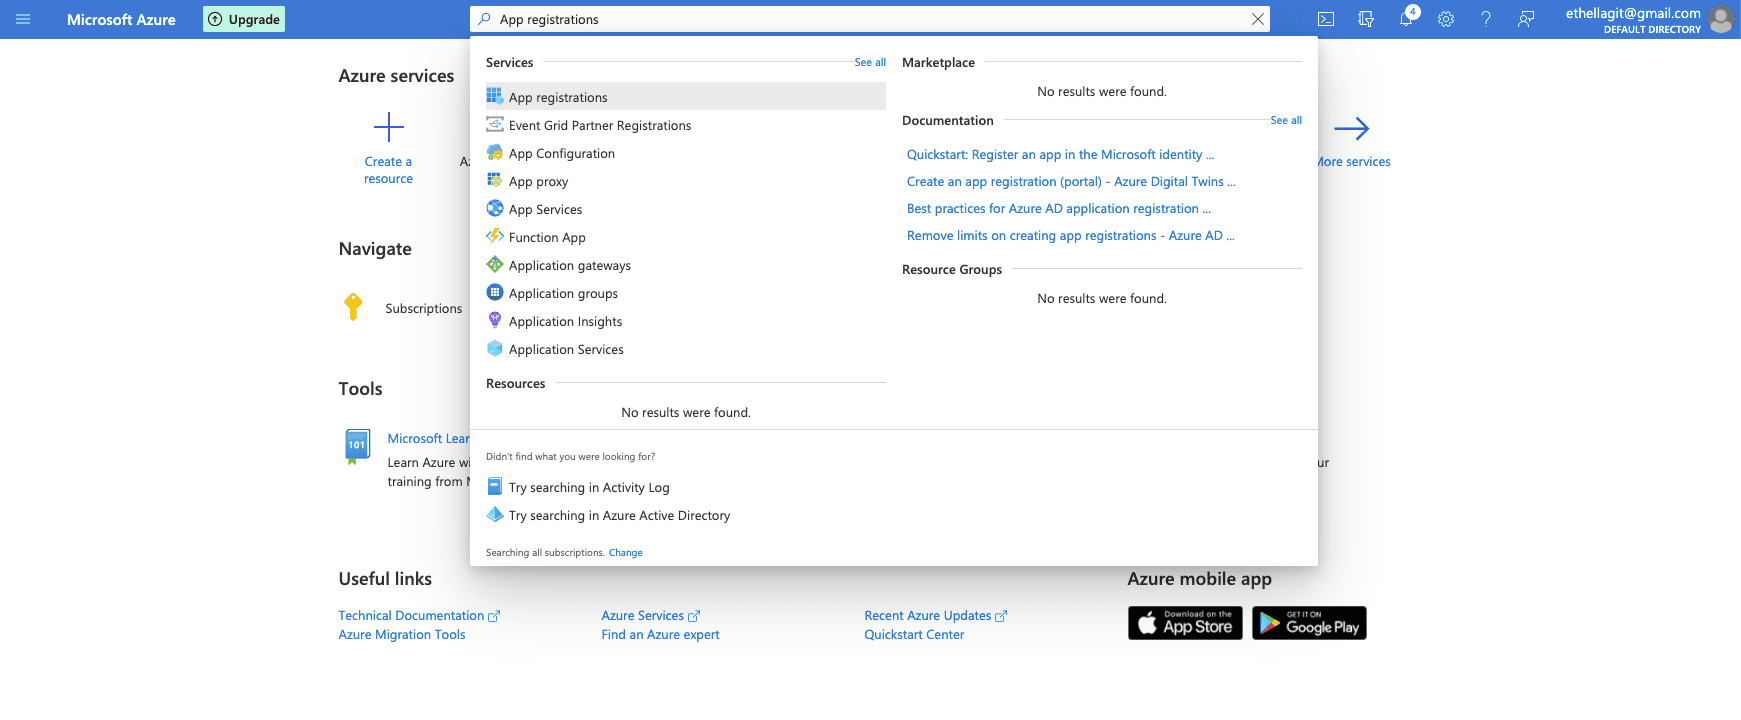Image resolution: width=1741 pixels, height=720 pixels.
Task: Click Download on the App Store badge
Action: (x=1185, y=623)
